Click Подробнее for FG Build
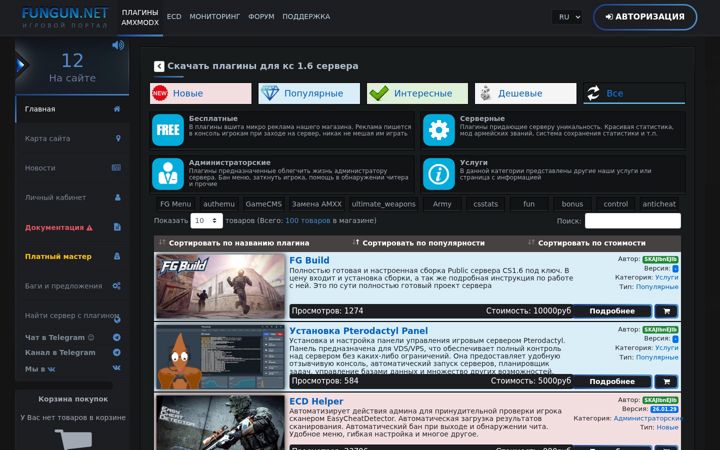720x450 pixels. point(612,311)
